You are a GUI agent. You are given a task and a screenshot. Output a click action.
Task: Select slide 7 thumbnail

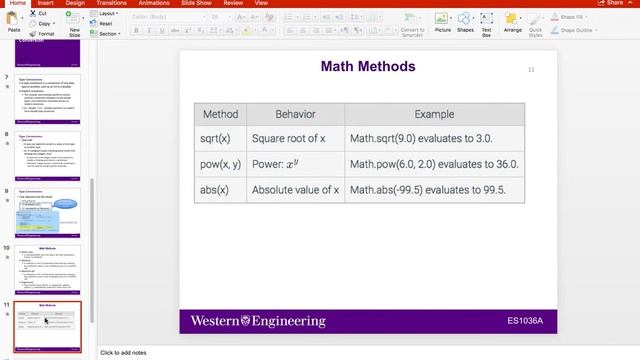[x=48, y=99]
